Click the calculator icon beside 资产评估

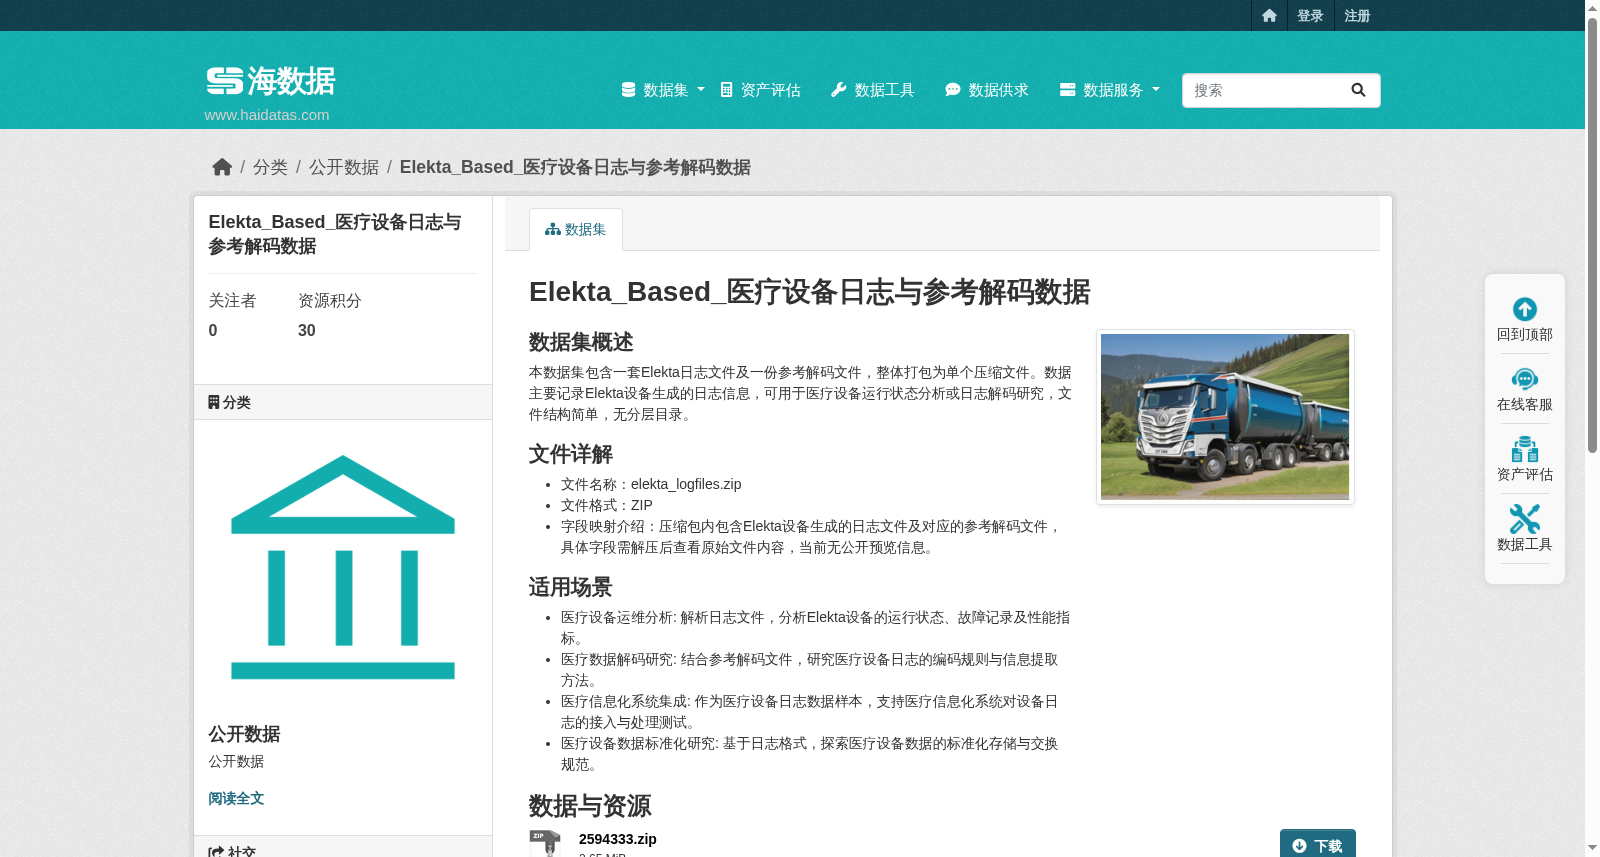(x=727, y=90)
